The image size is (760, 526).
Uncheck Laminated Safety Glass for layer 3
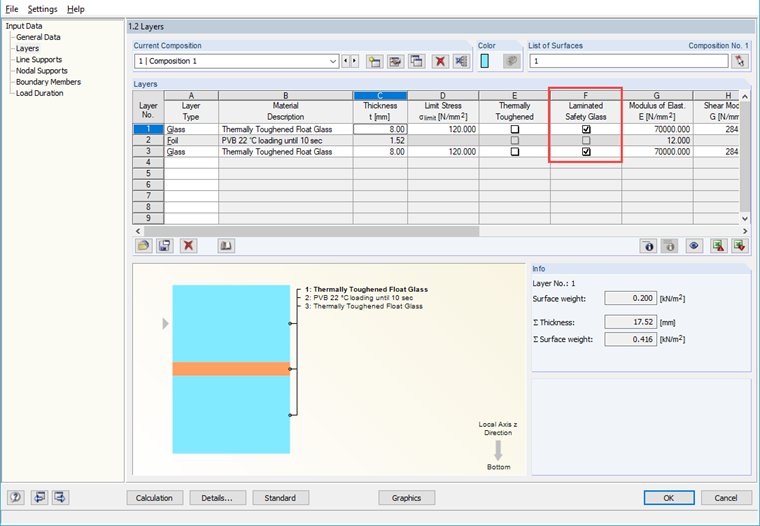click(586, 152)
